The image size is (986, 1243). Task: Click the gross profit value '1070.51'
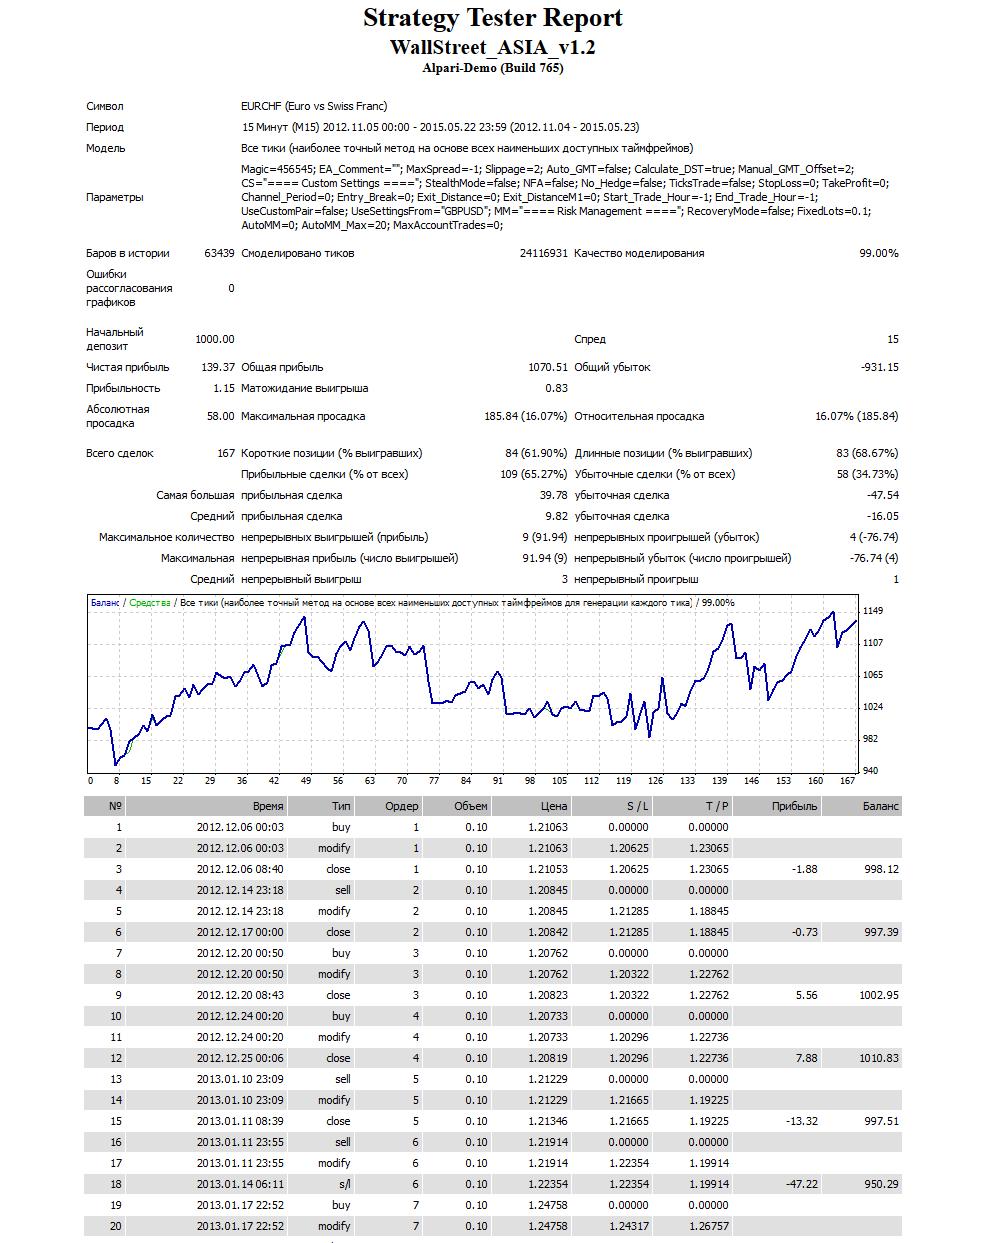[x=548, y=367]
